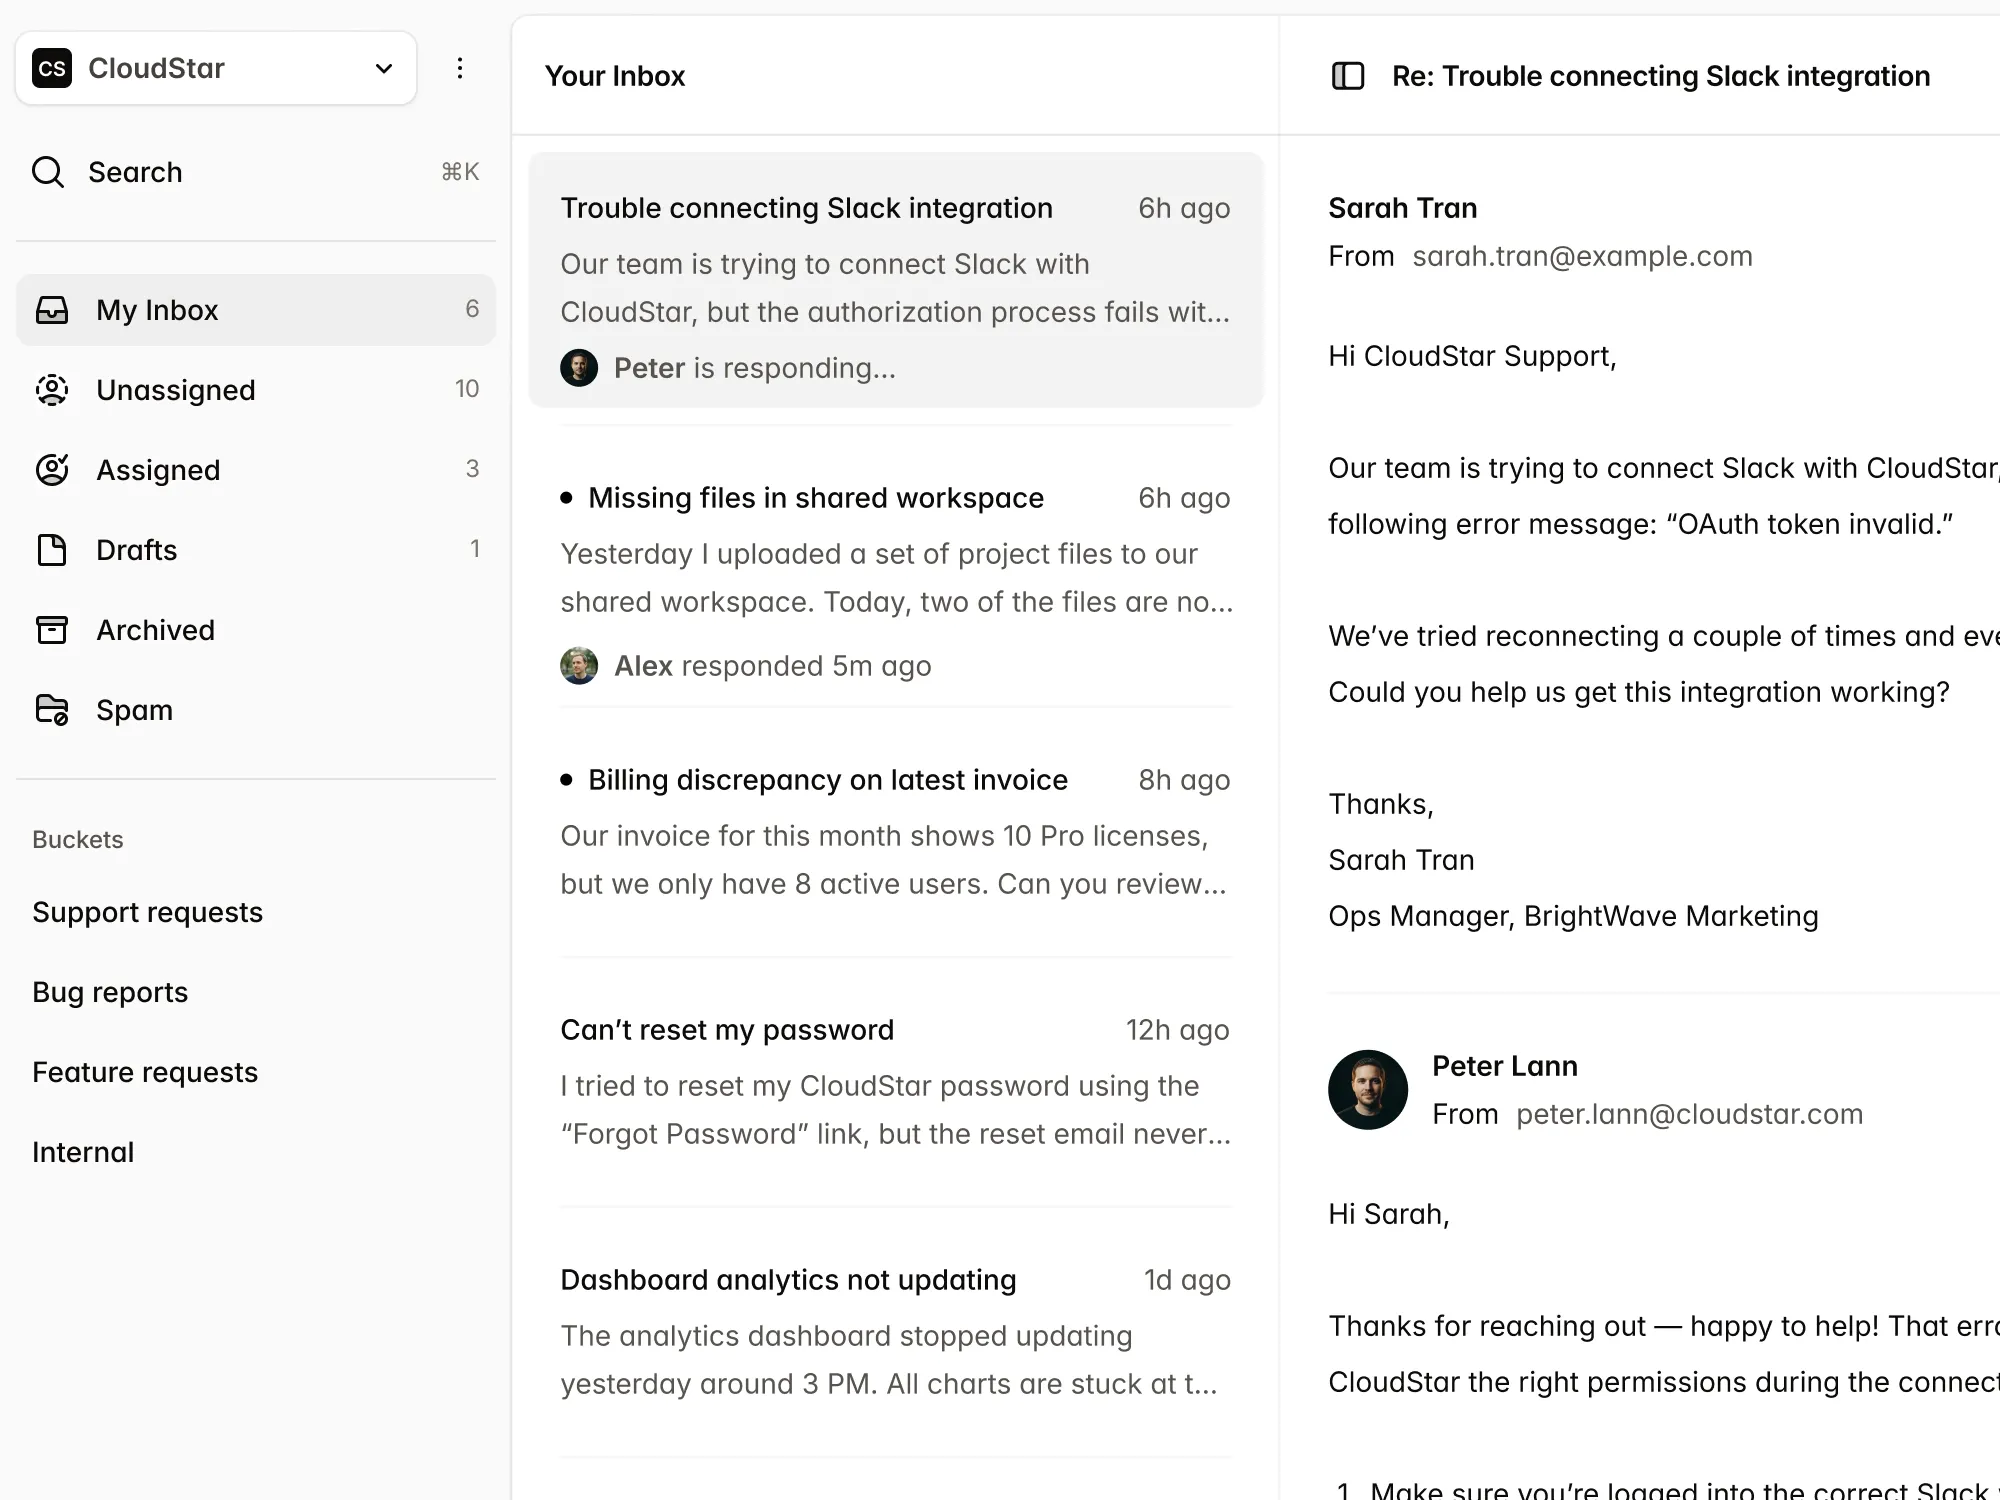Screen dimensions: 2000x1500
Task: Open Billing discrepancy on latest invoice conversation
Action: [x=896, y=832]
